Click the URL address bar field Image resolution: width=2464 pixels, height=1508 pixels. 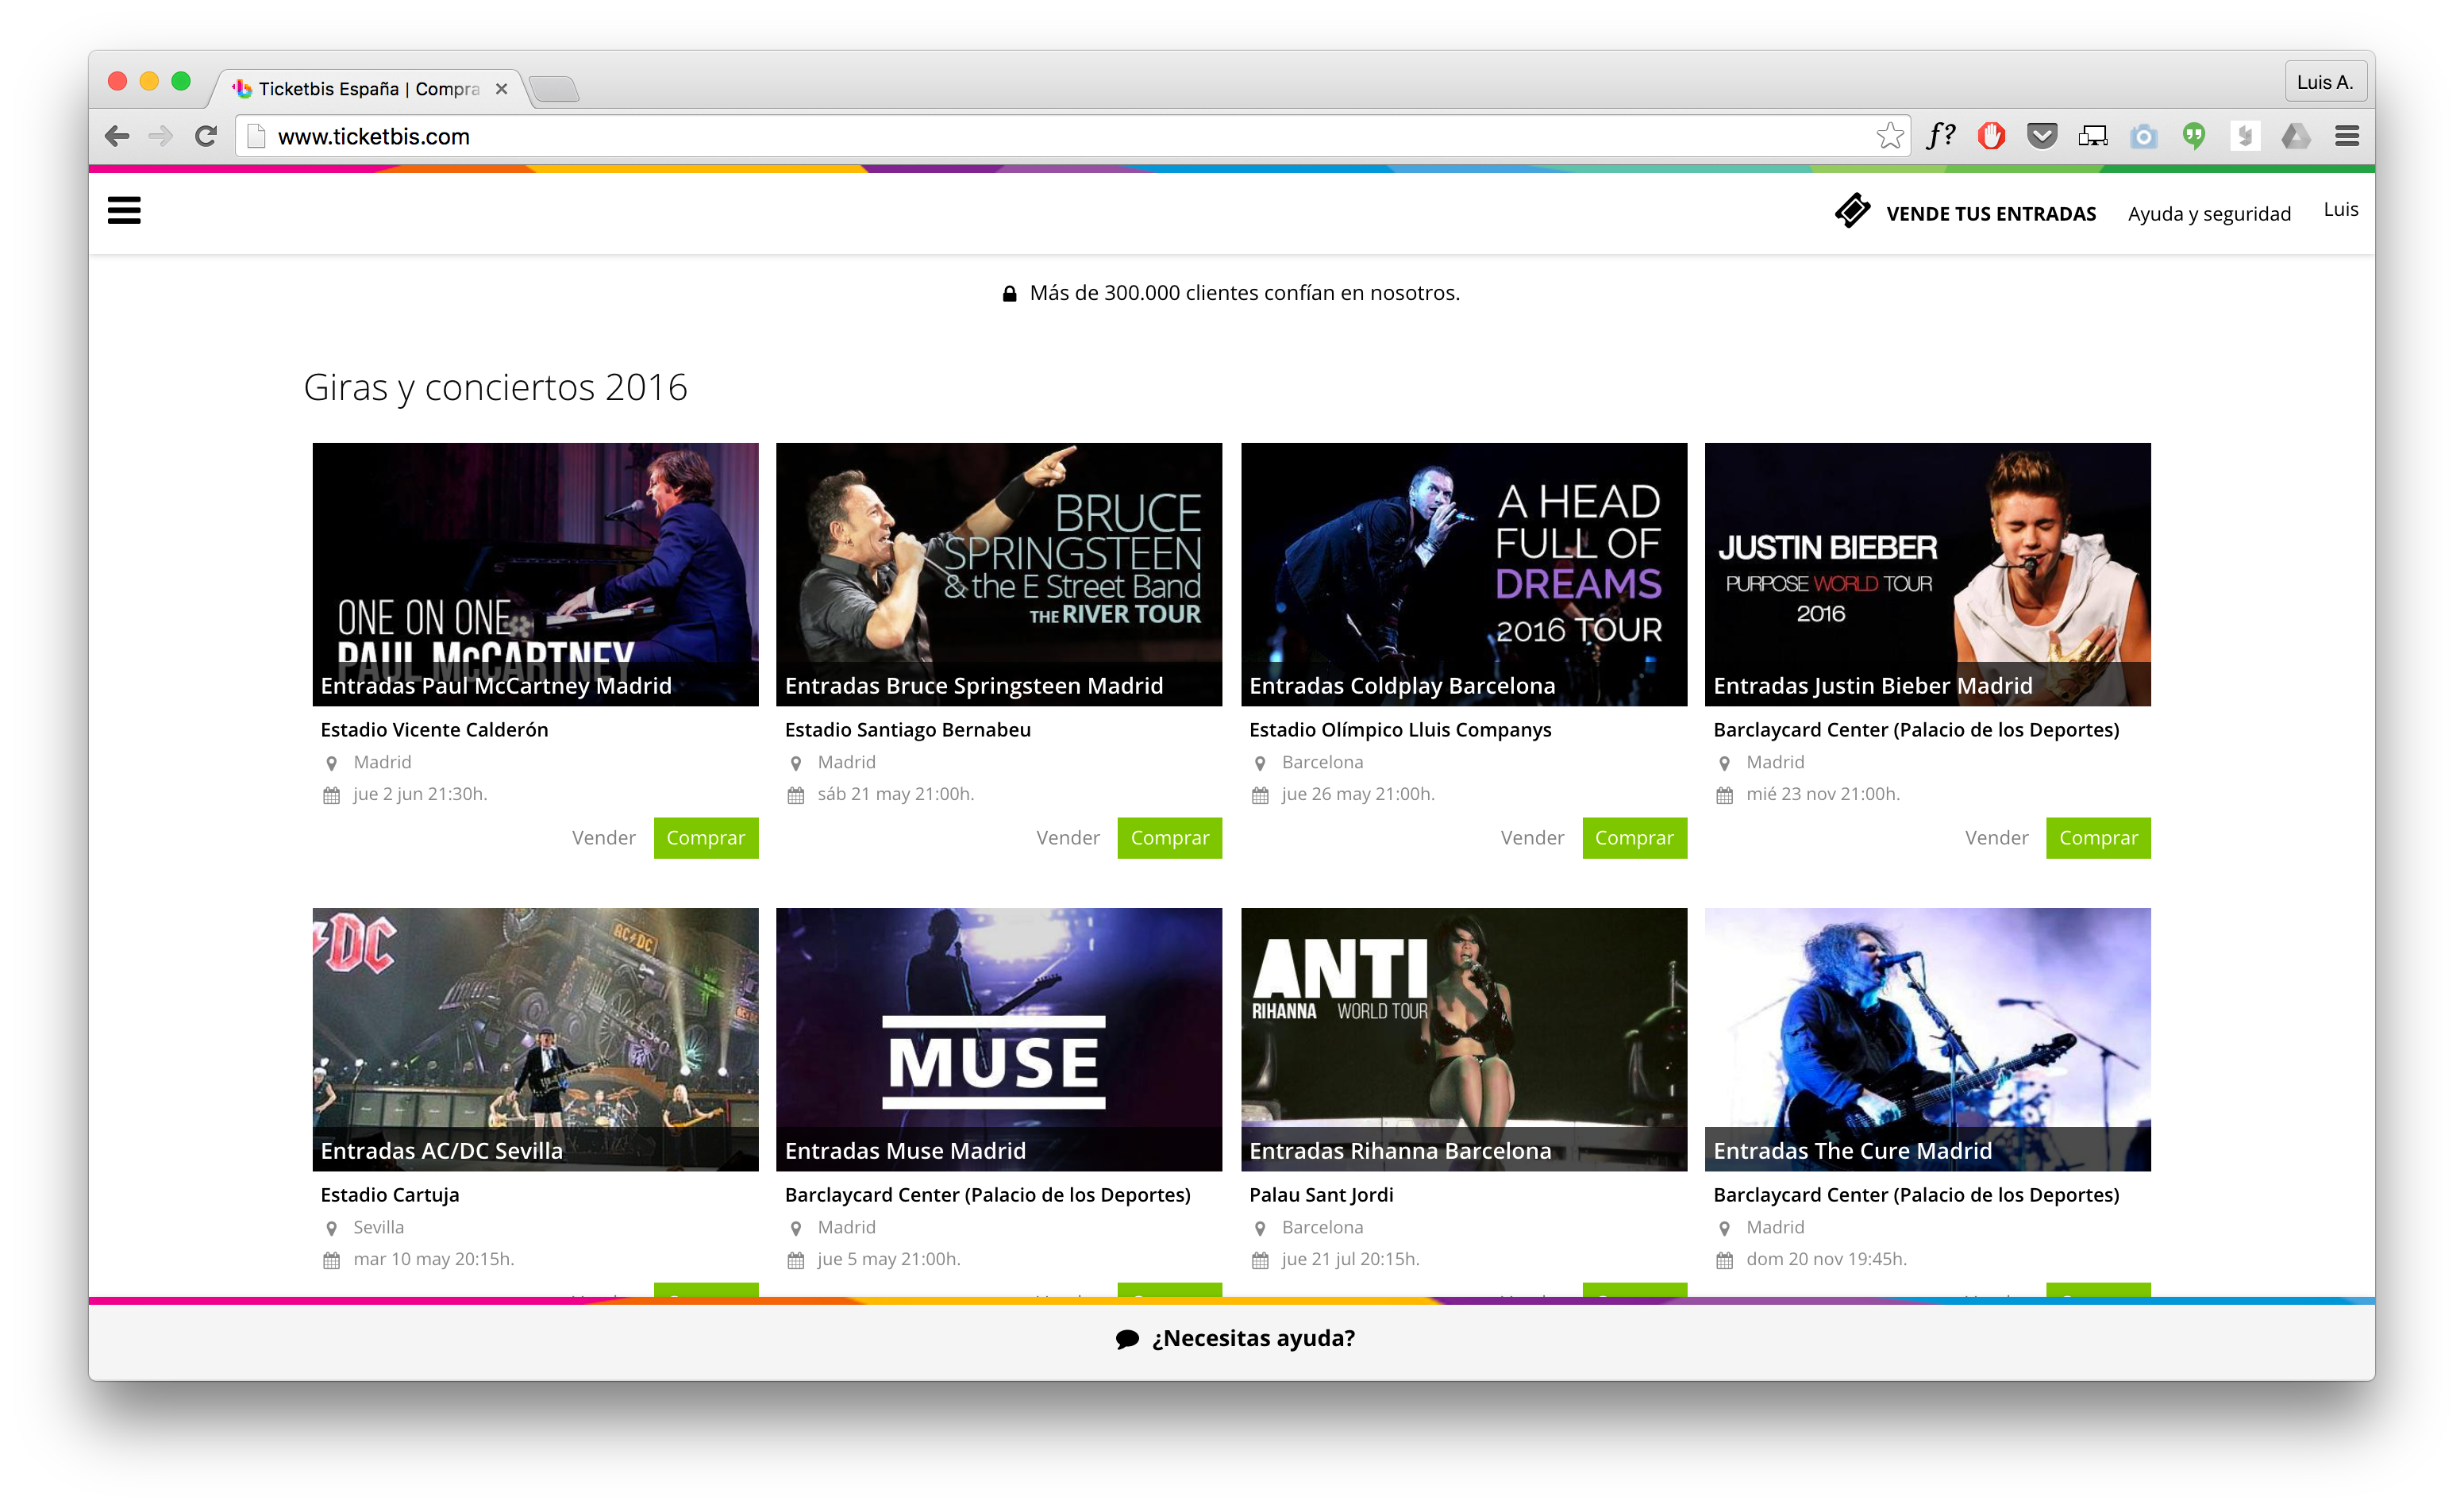coord(1060,136)
